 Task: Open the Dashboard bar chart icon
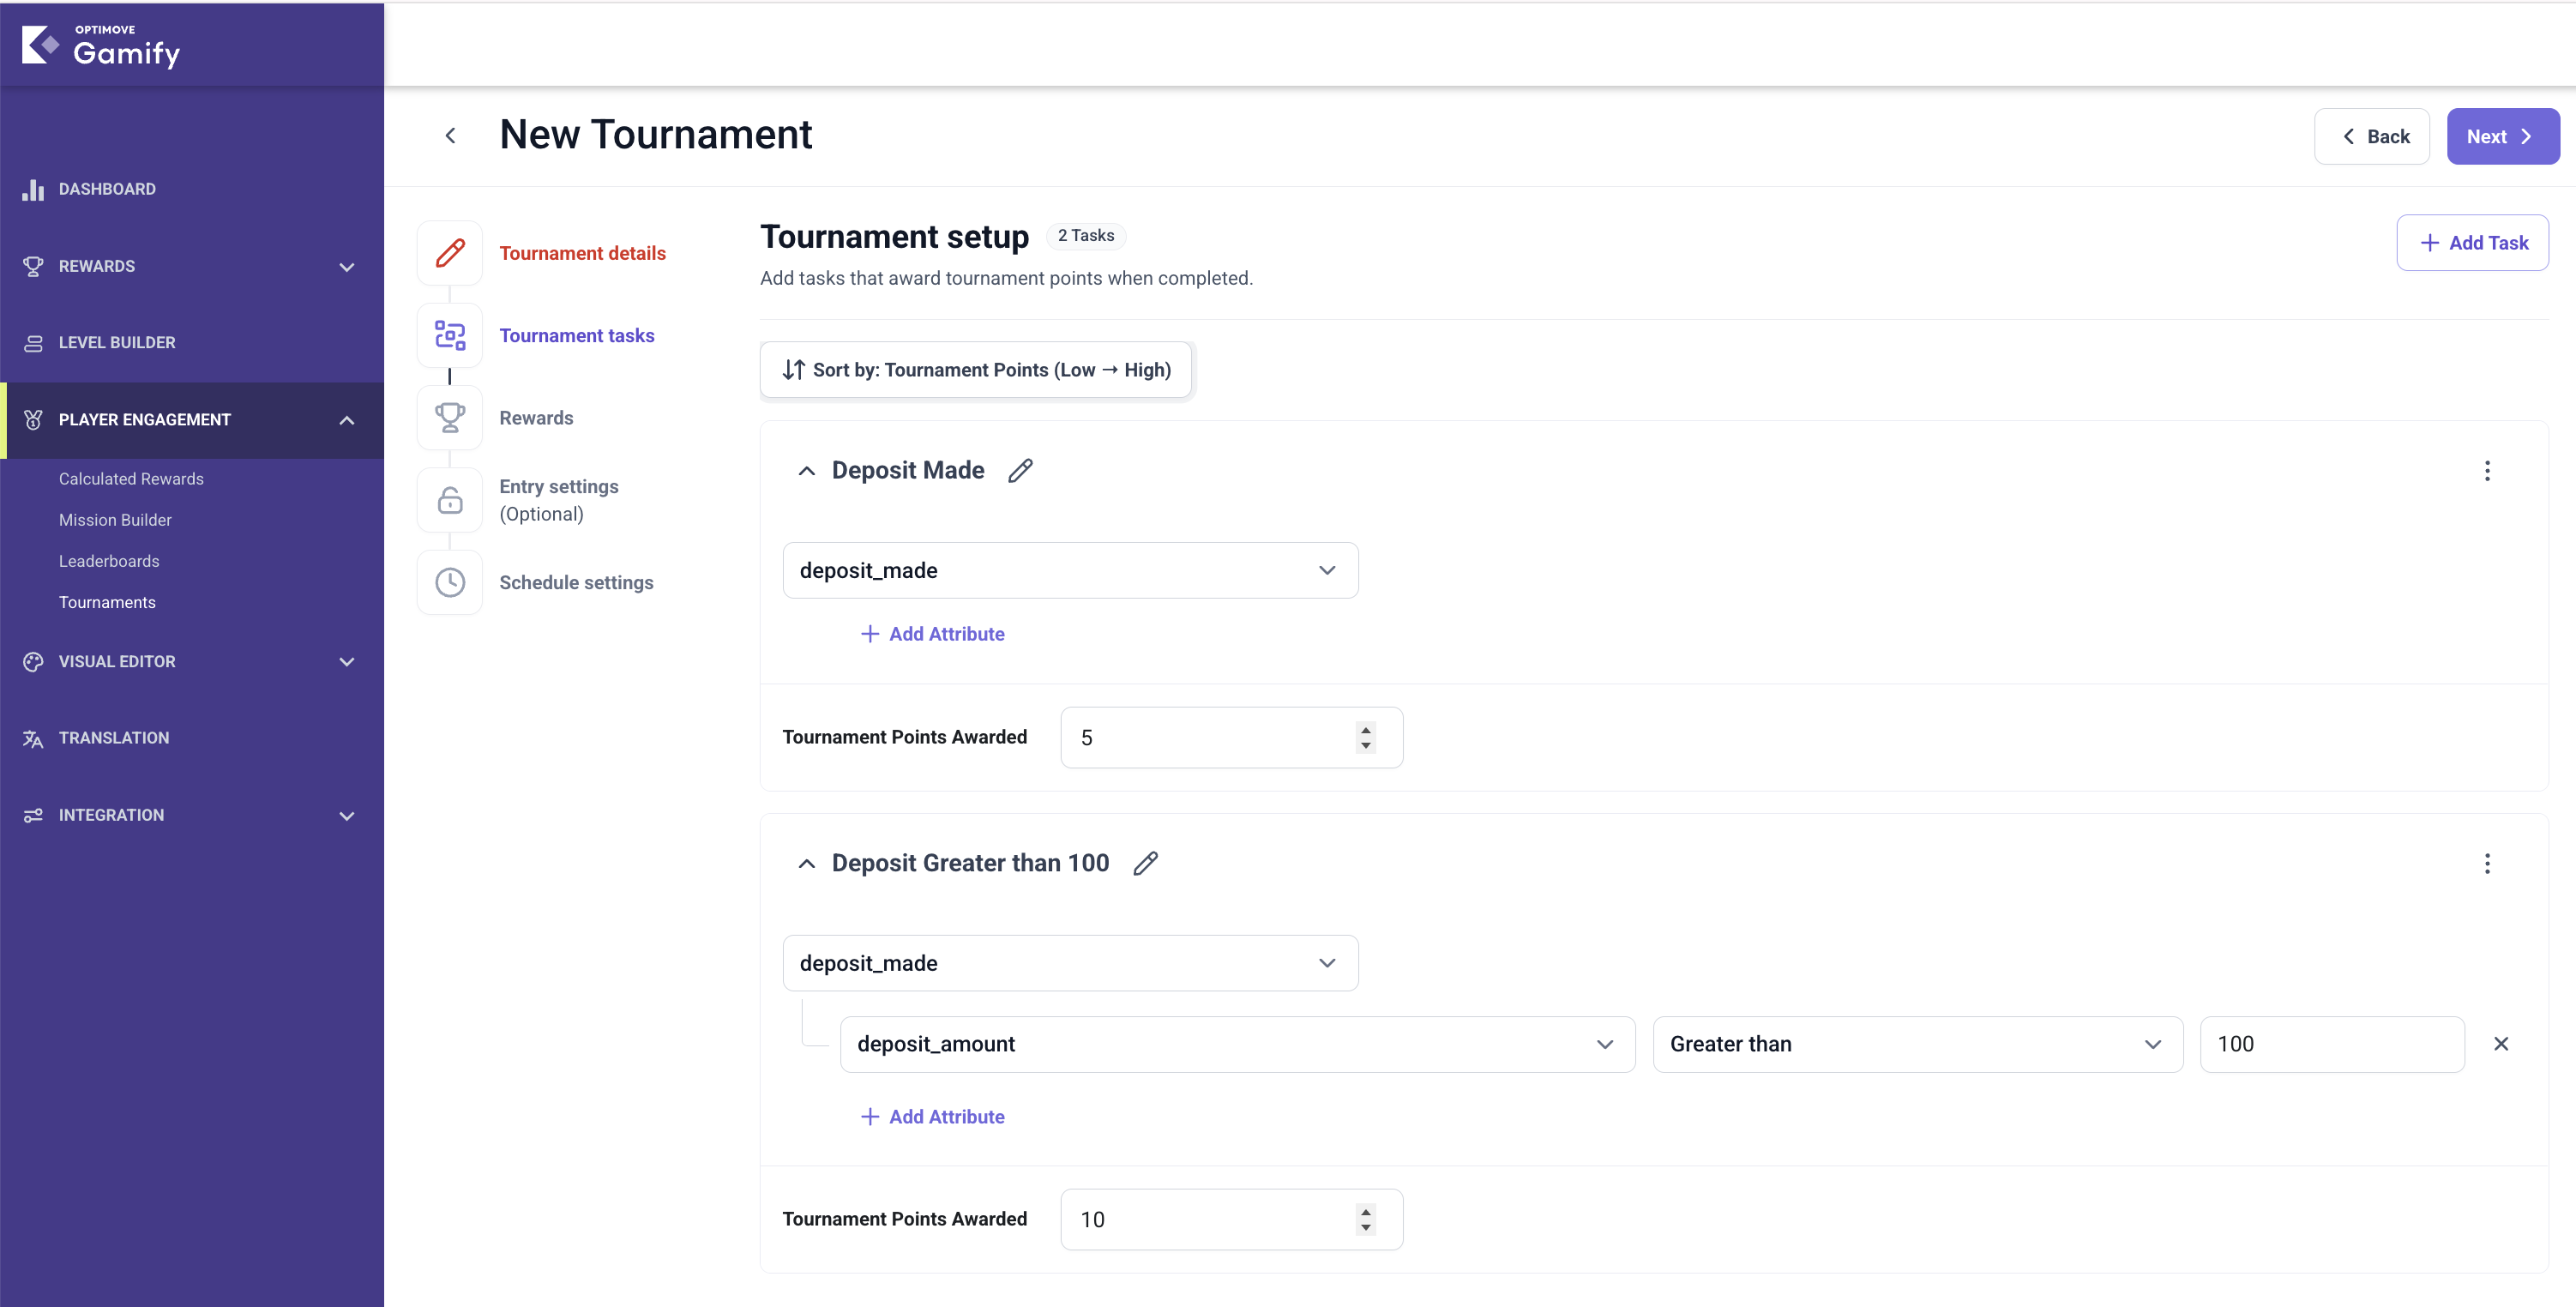(33, 189)
